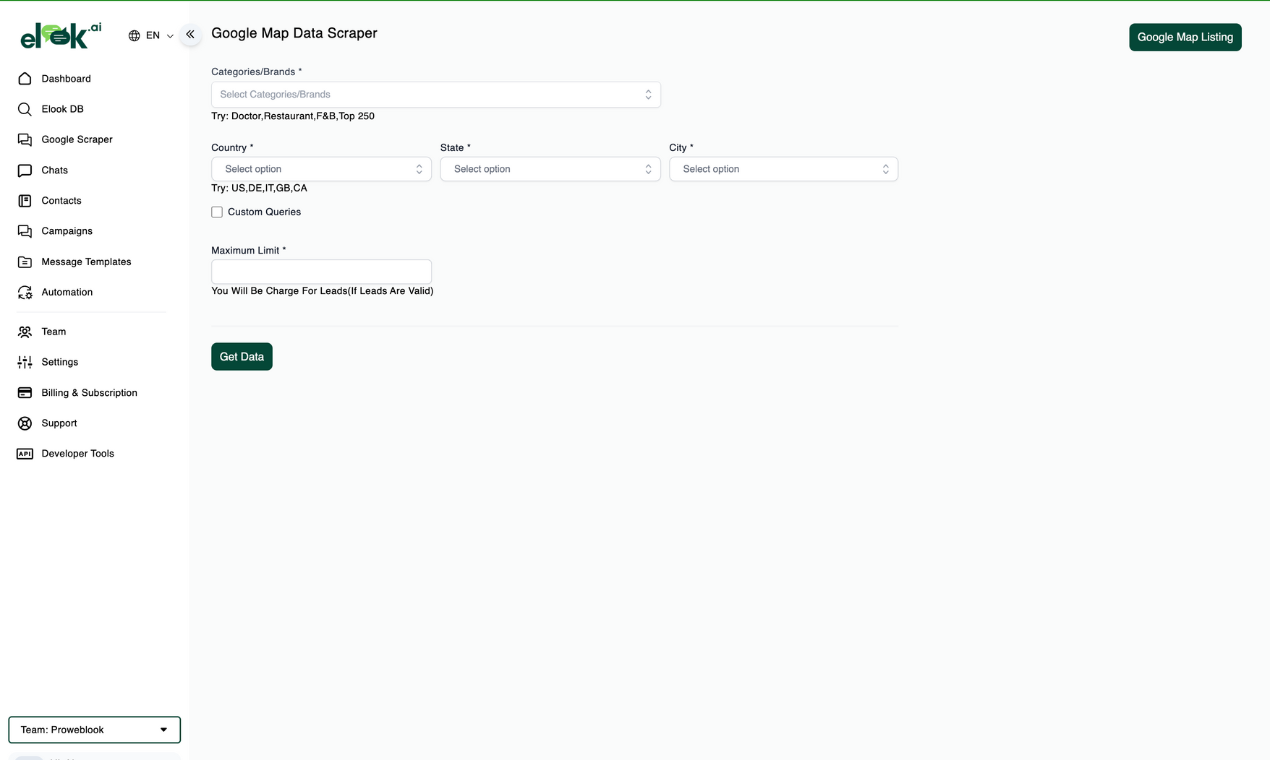Open Team page

point(54,332)
